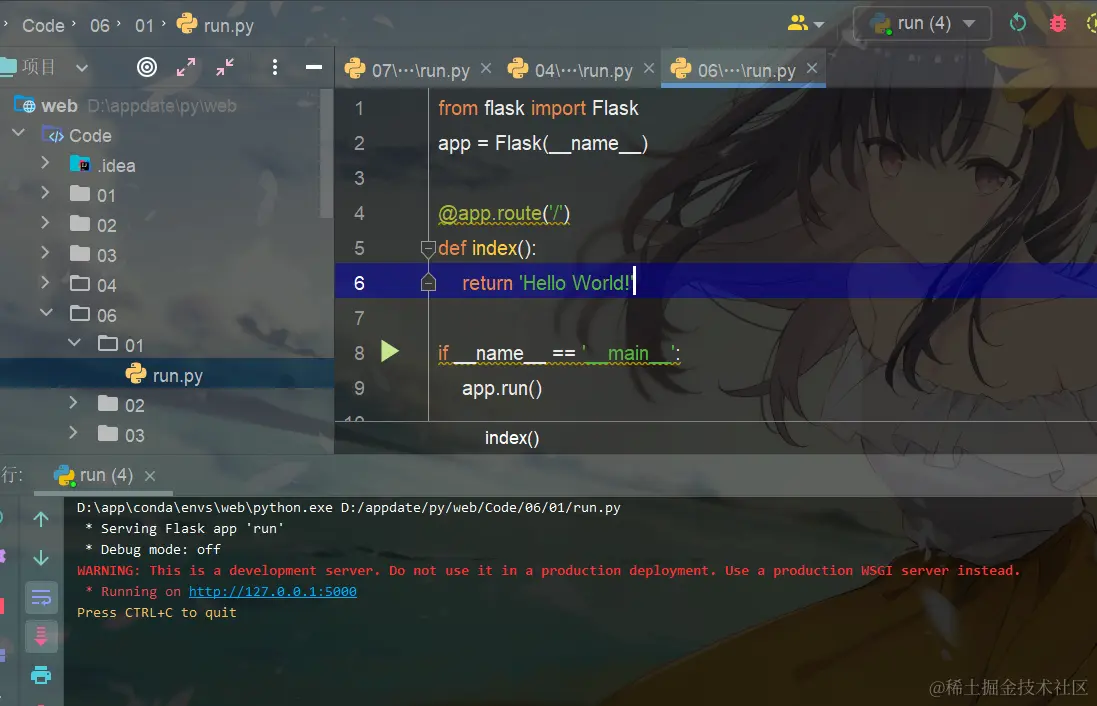Select the web project root

point(59,106)
